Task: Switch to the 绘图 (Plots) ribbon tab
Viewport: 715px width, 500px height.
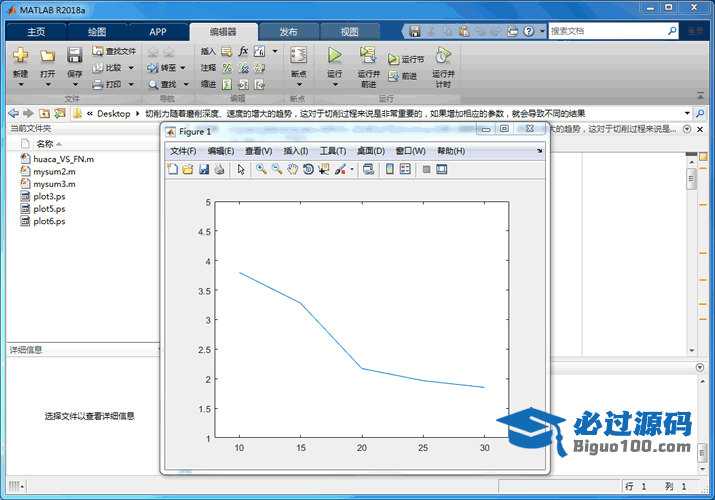Action: pos(96,31)
